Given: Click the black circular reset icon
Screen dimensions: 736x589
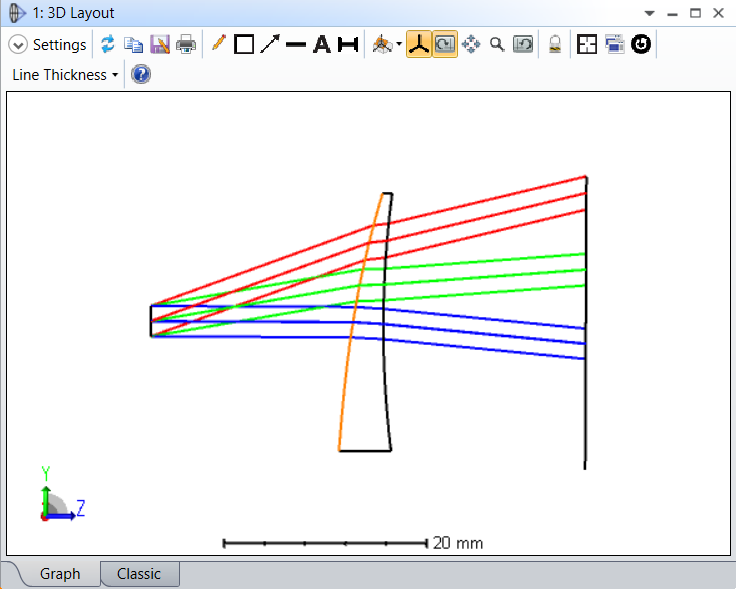Looking at the screenshot, I should point(641,44).
